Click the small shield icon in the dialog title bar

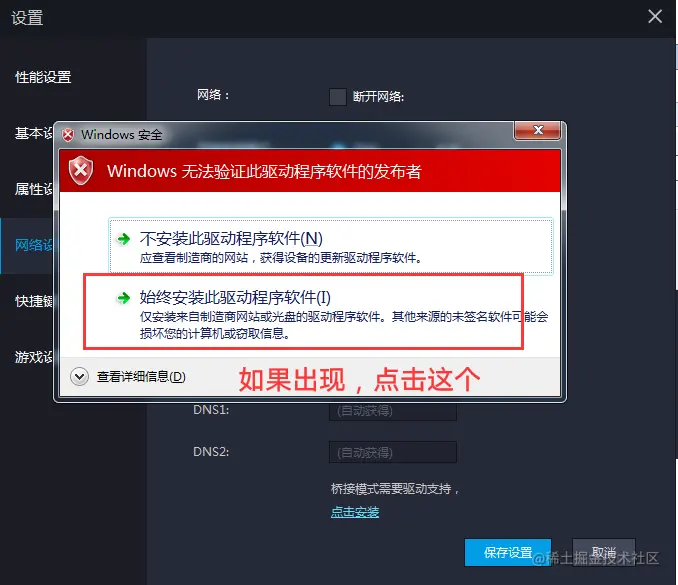(x=68, y=135)
